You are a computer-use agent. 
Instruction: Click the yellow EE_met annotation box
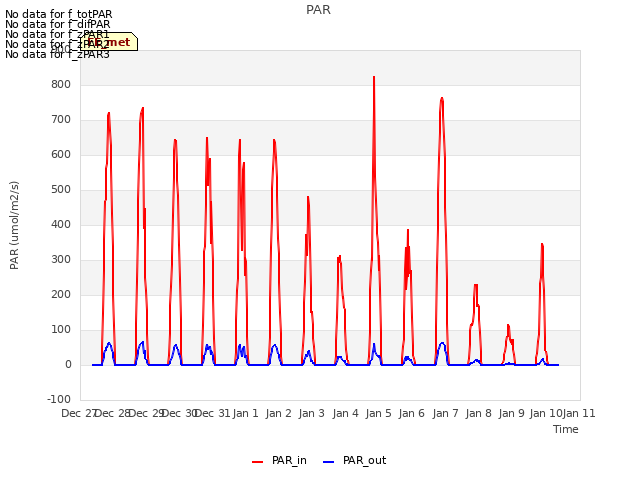(109, 42)
